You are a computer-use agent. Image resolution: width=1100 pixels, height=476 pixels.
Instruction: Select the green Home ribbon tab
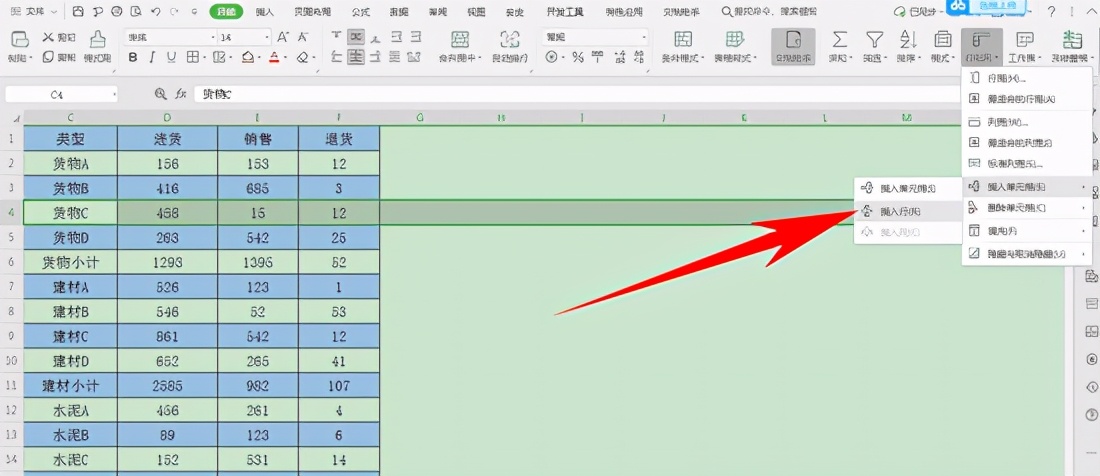click(226, 12)
